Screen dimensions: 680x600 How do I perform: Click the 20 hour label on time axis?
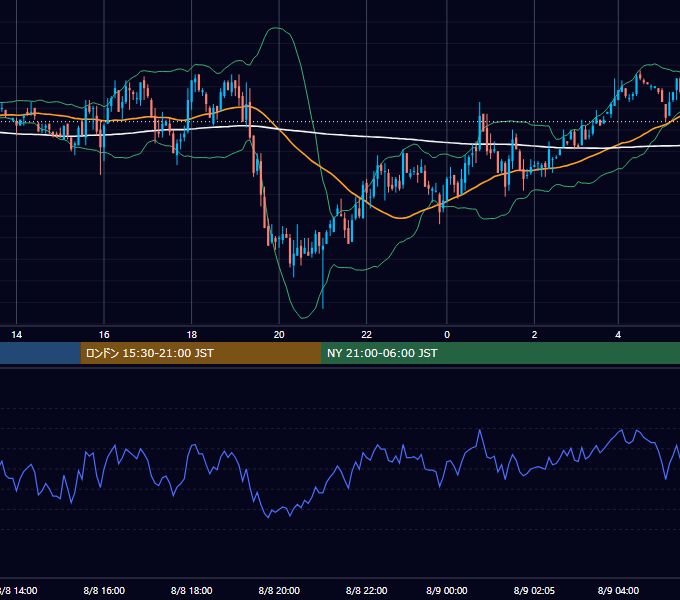(x=279, y=335)
